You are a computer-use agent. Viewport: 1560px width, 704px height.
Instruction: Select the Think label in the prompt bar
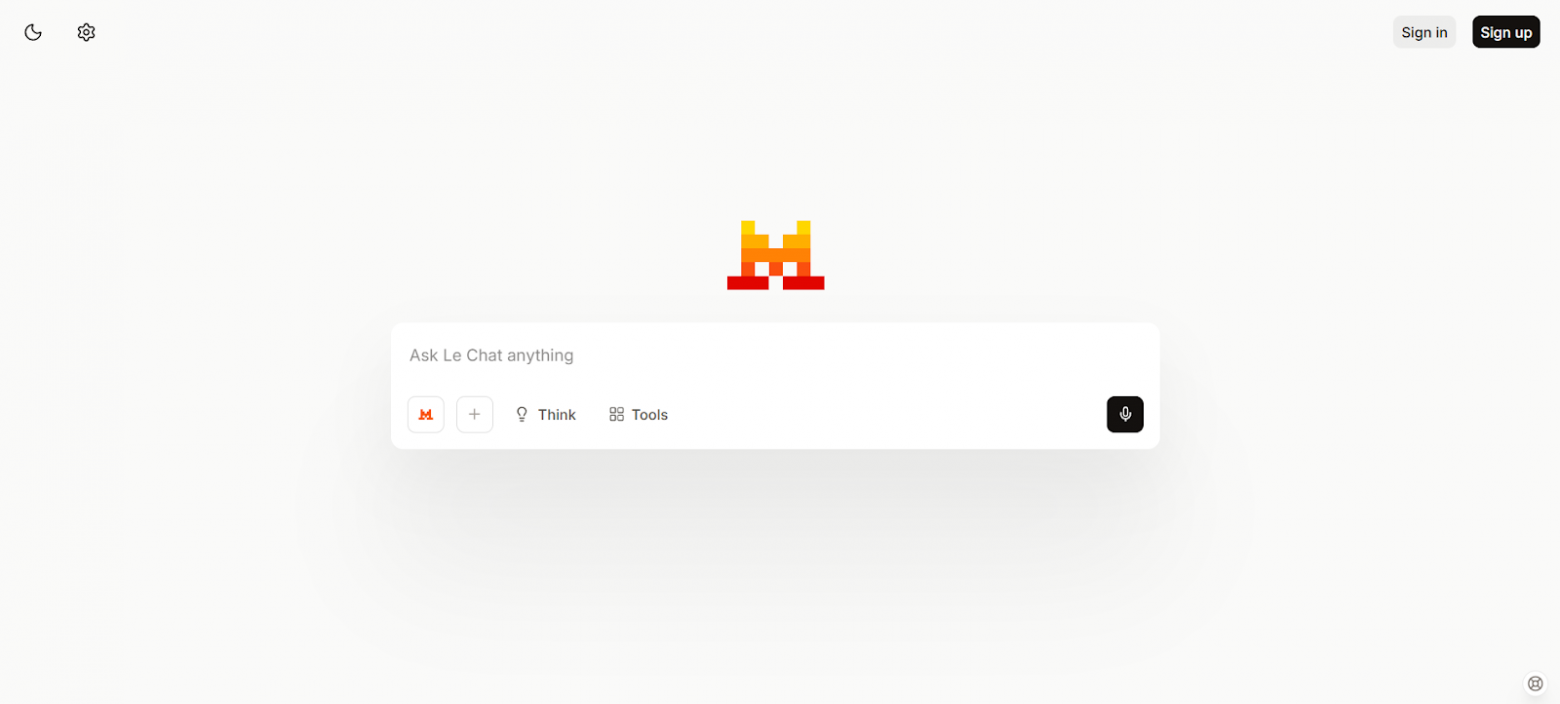(x=557, y=414)
